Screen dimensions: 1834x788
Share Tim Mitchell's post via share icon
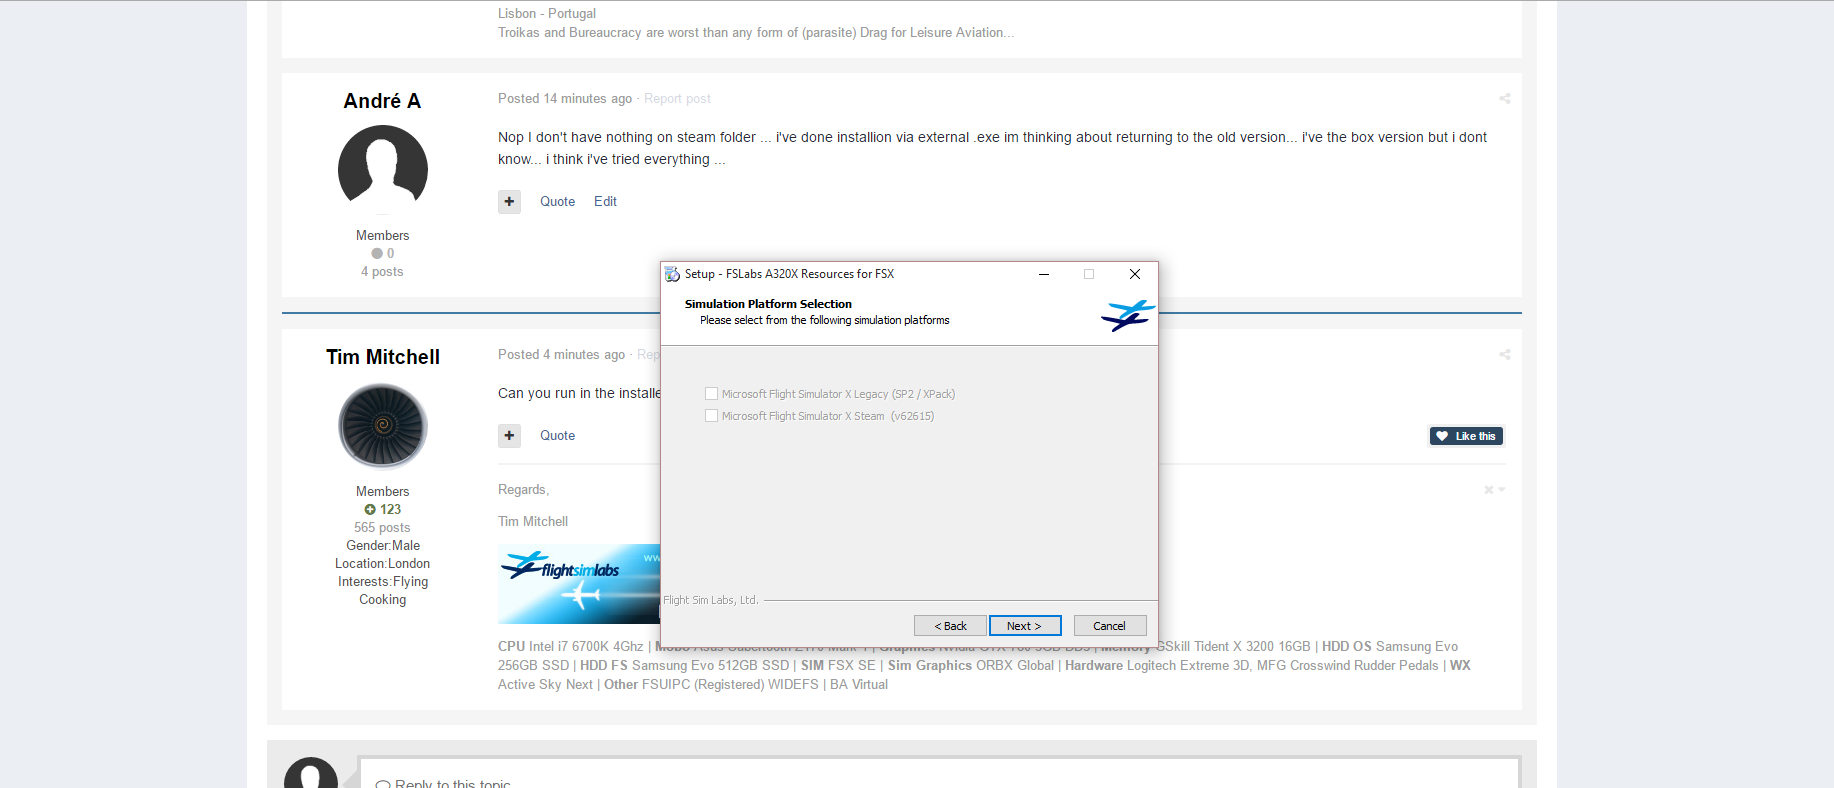1505,355
